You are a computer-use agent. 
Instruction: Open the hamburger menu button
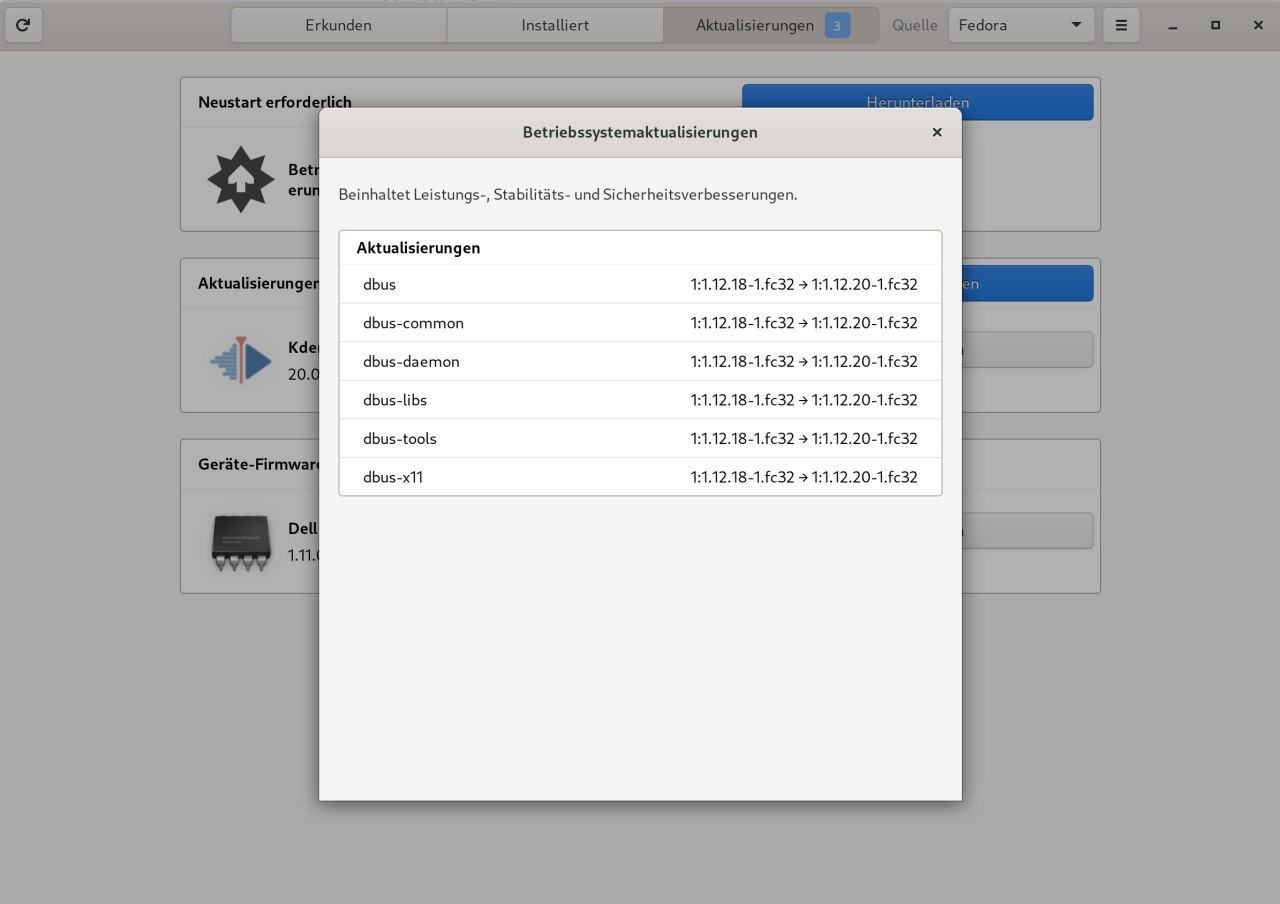point(1121,25)
